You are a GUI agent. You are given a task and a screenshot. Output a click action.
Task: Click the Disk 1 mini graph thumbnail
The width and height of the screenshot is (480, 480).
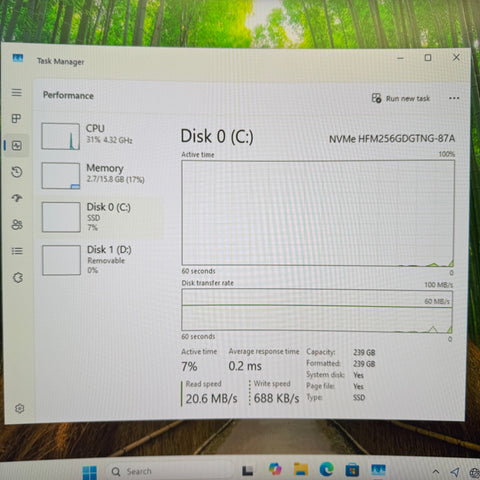point(61,260)
